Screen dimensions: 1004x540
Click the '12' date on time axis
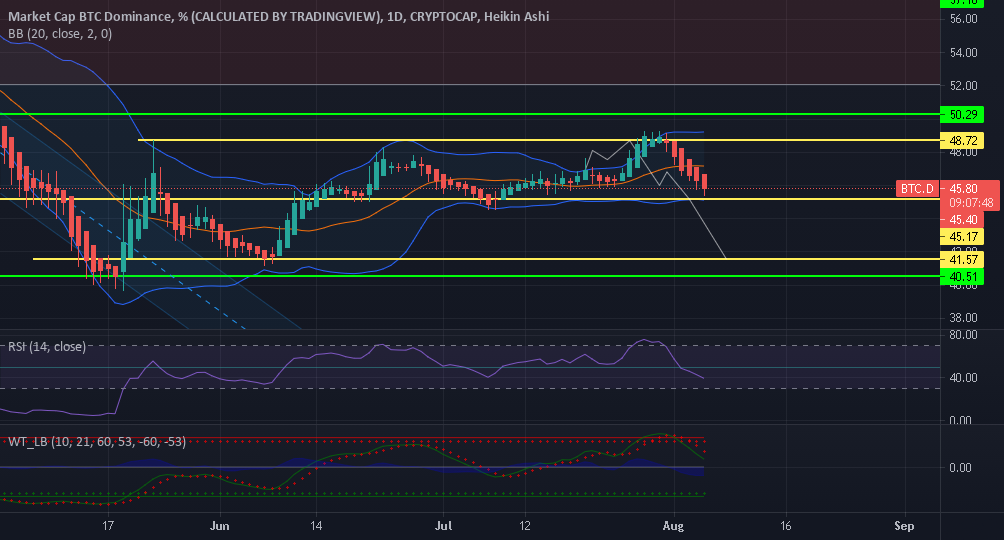click(x=525, y=526)
